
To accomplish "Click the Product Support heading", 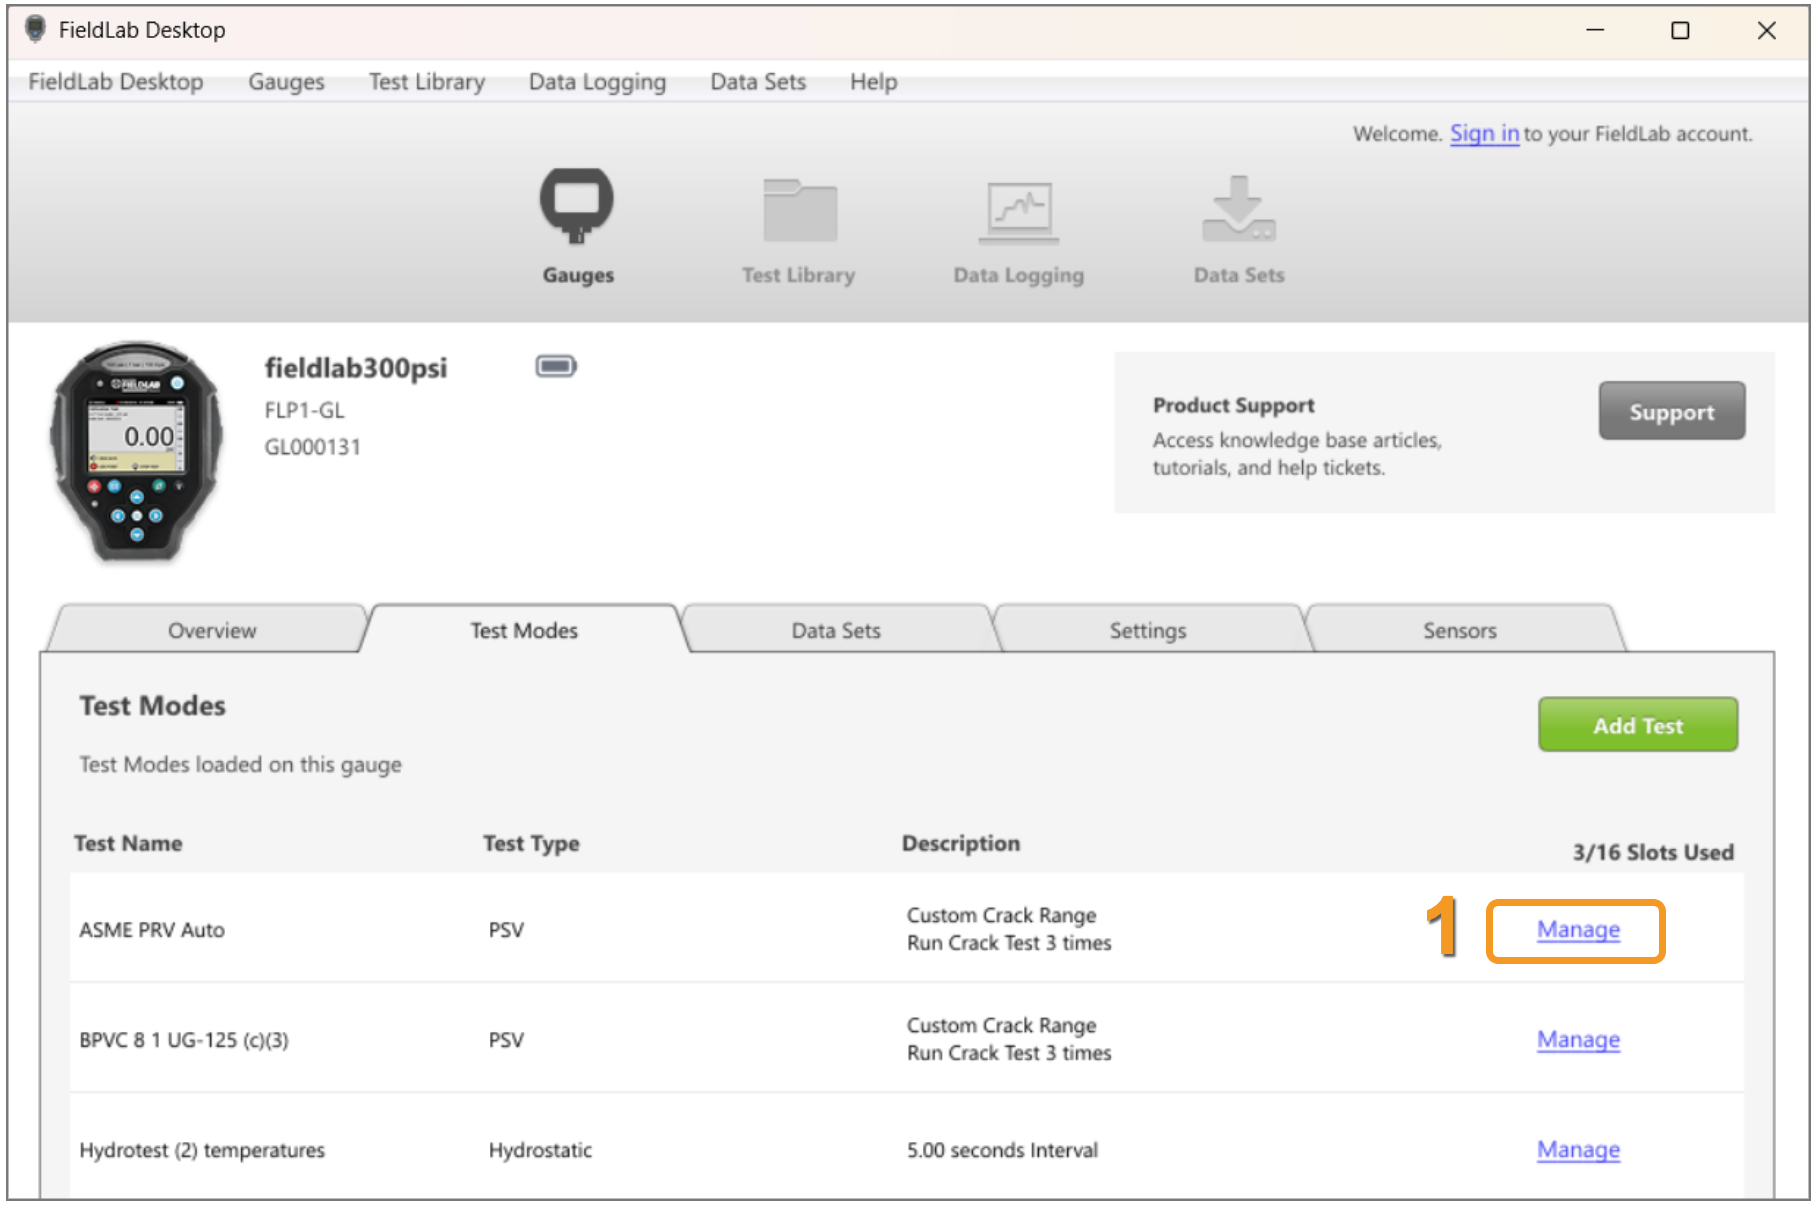I will tap(1234, 405).
